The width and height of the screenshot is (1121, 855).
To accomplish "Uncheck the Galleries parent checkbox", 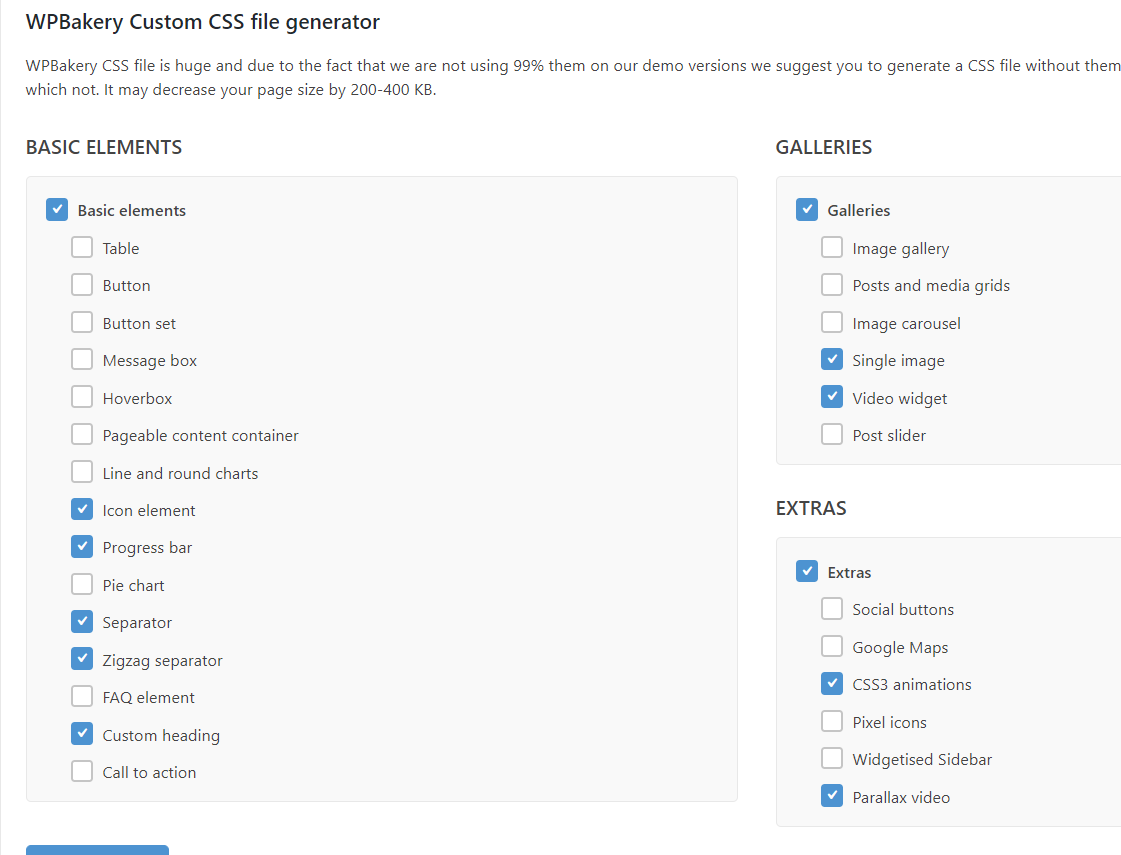I will coord(807,210).
